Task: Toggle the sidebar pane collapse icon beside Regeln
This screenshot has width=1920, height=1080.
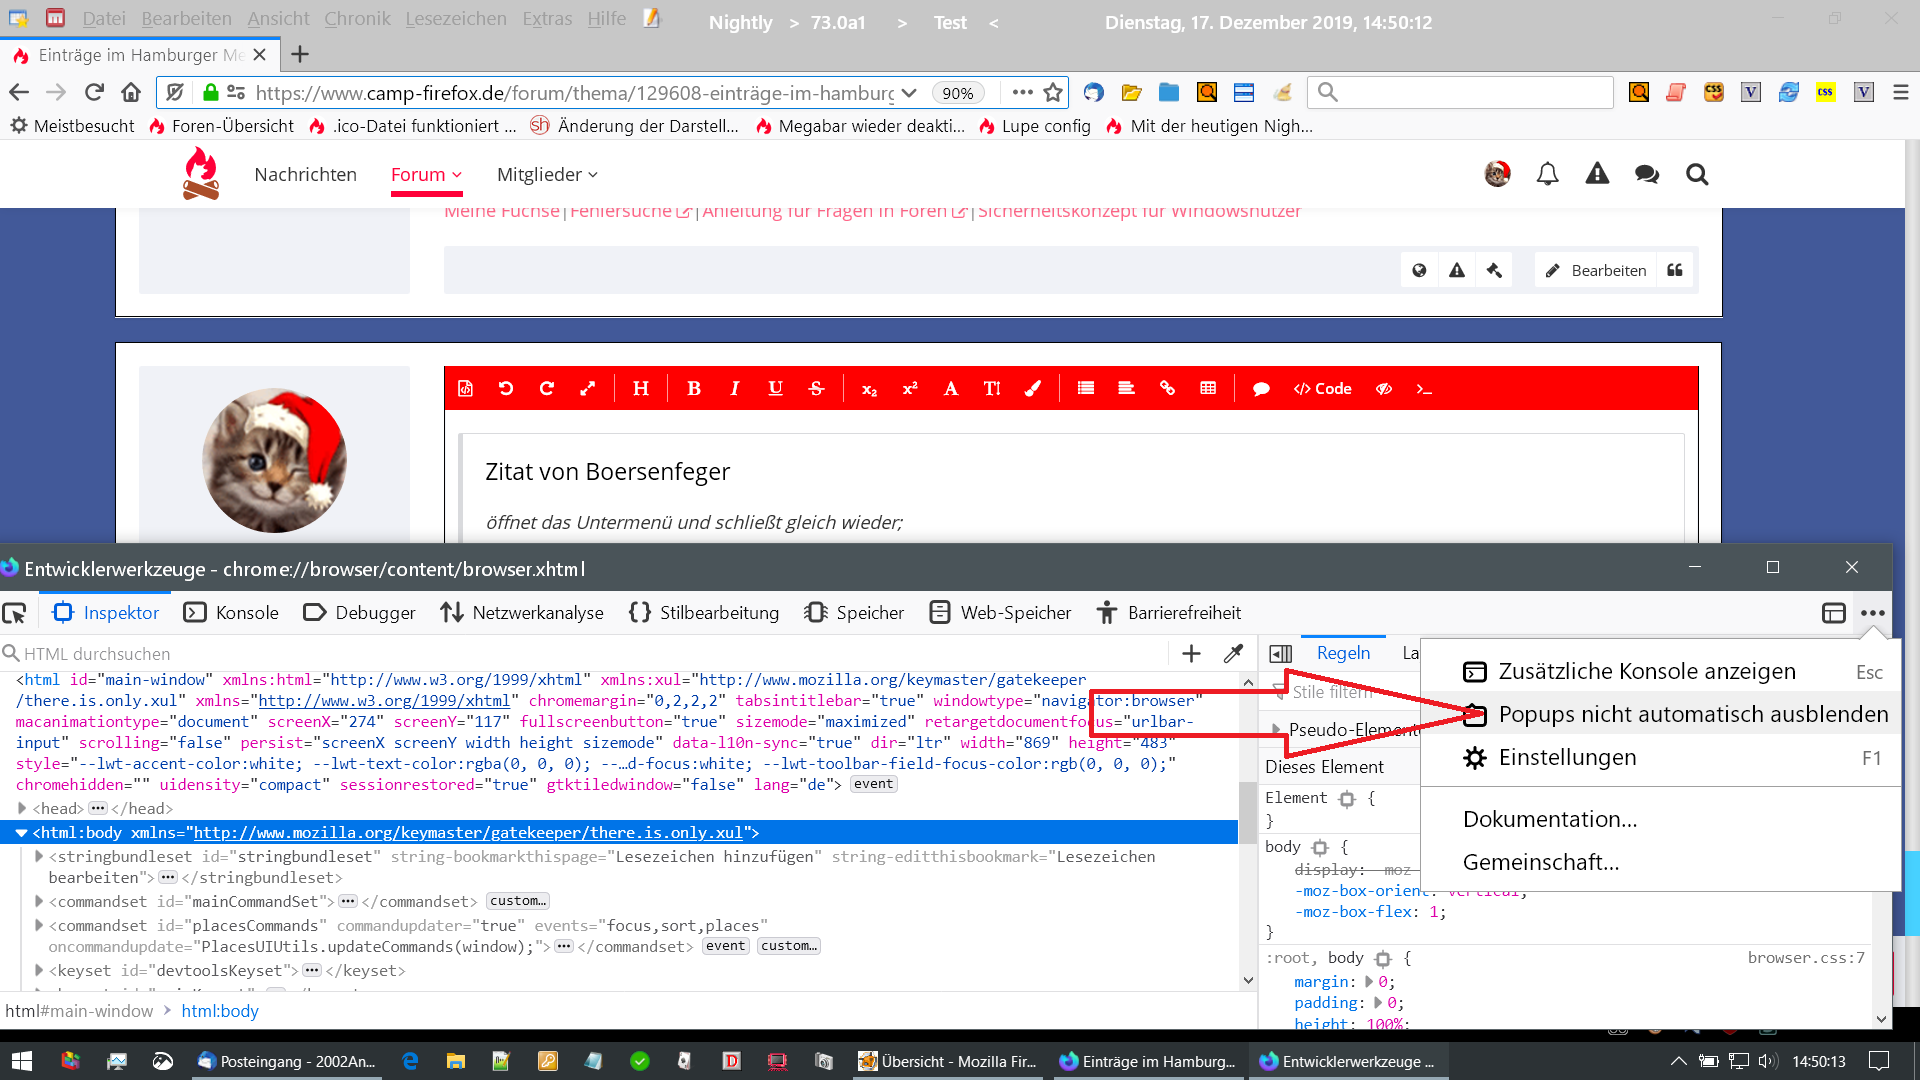Action: click(x=1280, y=654)
